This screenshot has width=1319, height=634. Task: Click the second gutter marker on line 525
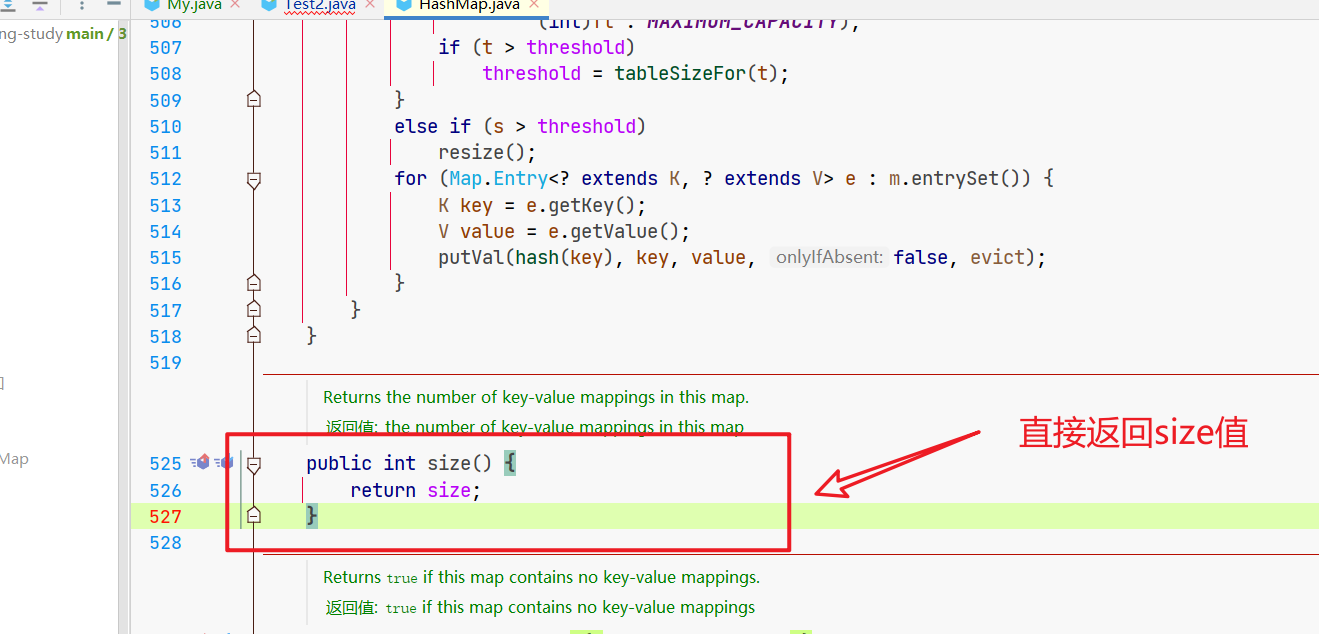224,463
